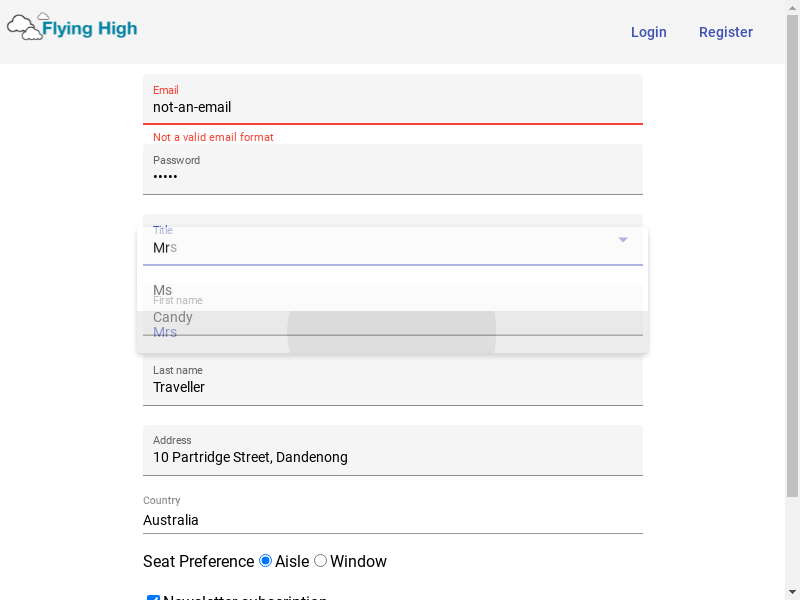Select the Aisle seat radio button

pyautogui.click(x=265, y=561)
